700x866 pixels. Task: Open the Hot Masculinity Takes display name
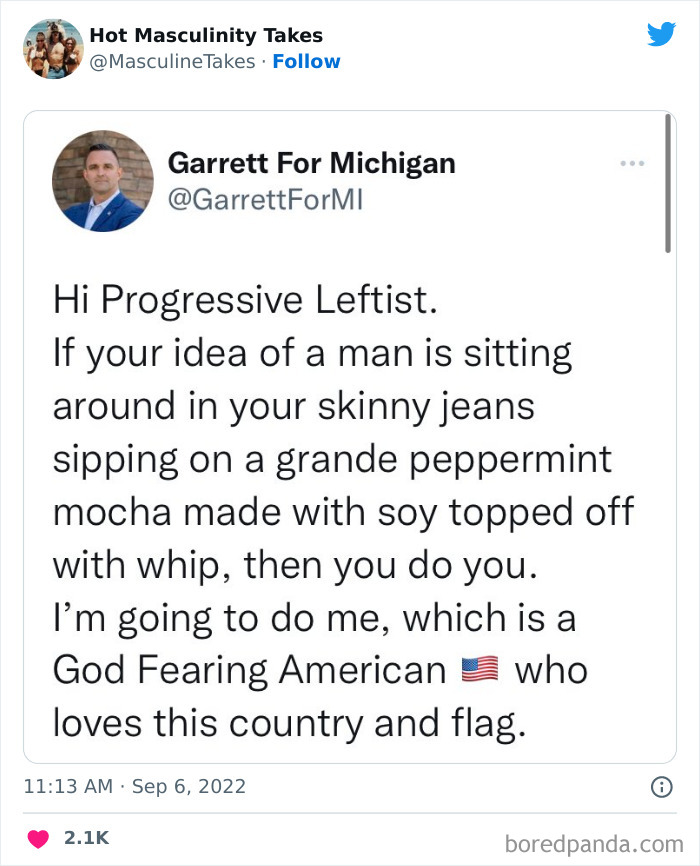pyautogui.click(x=206, y=36)
